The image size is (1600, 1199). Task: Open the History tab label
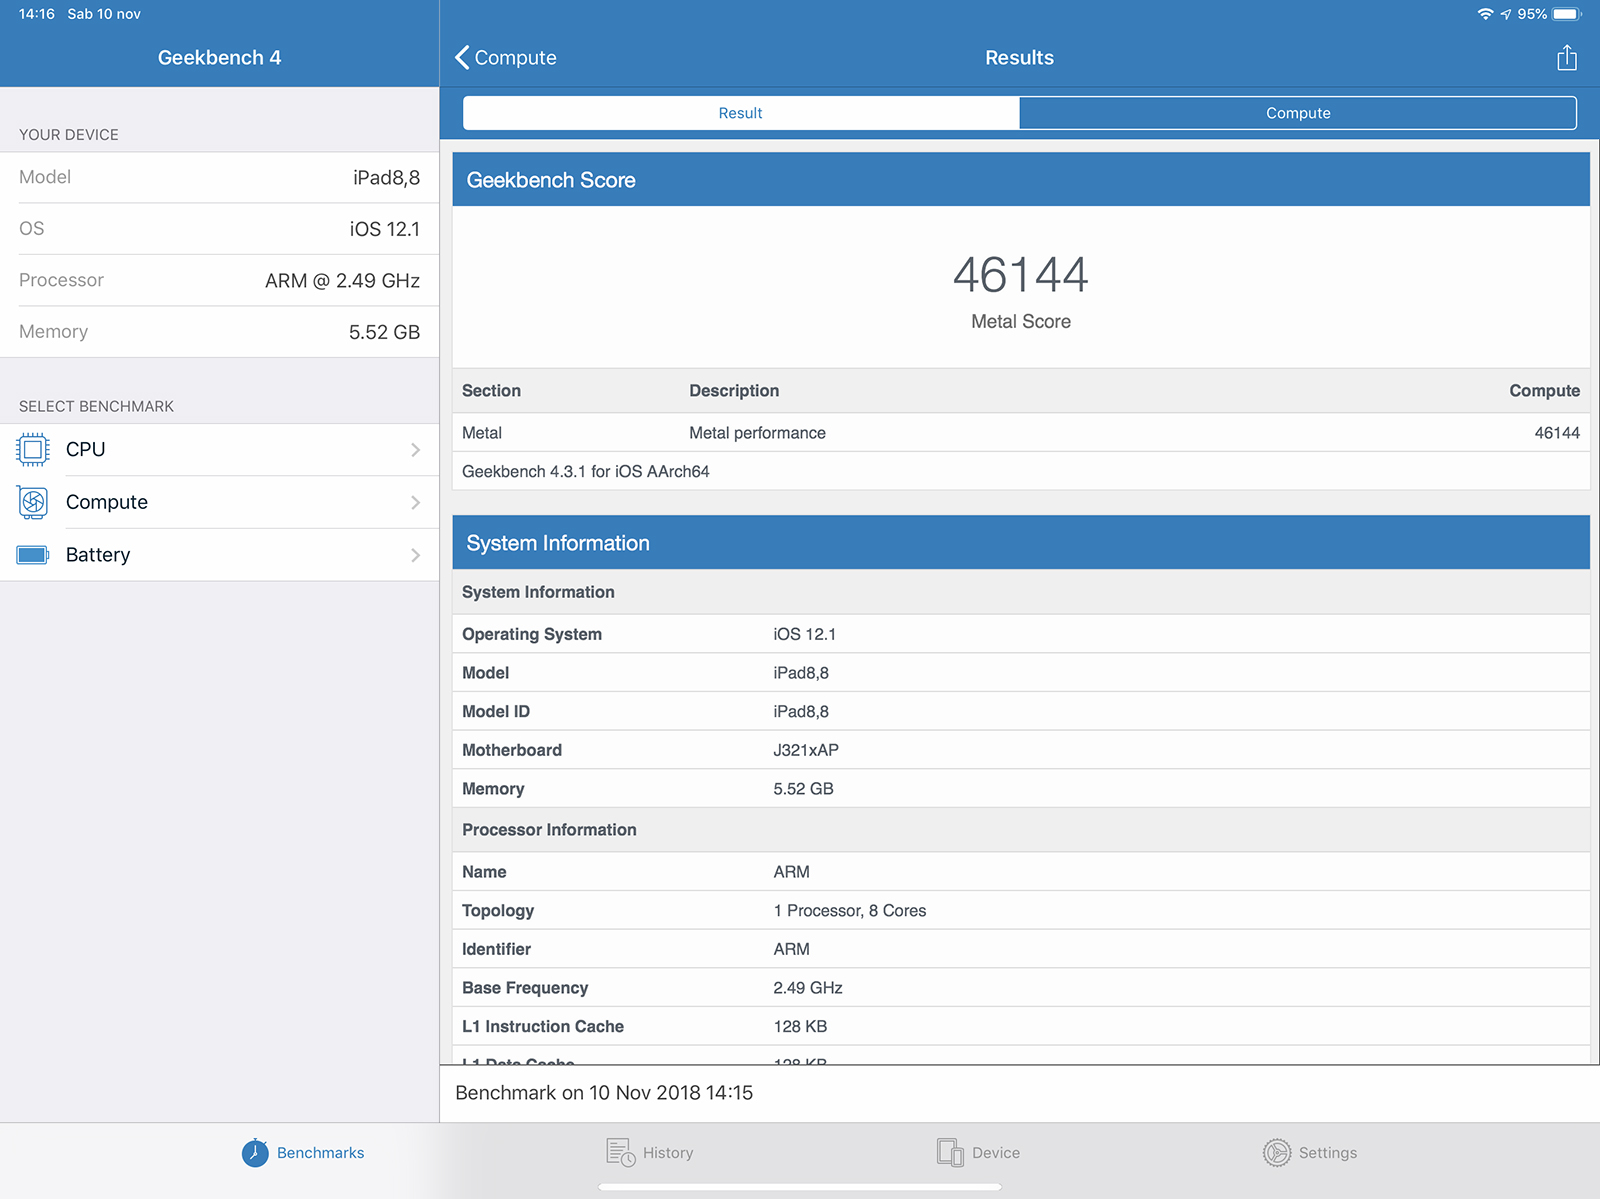click(668, 1153)
